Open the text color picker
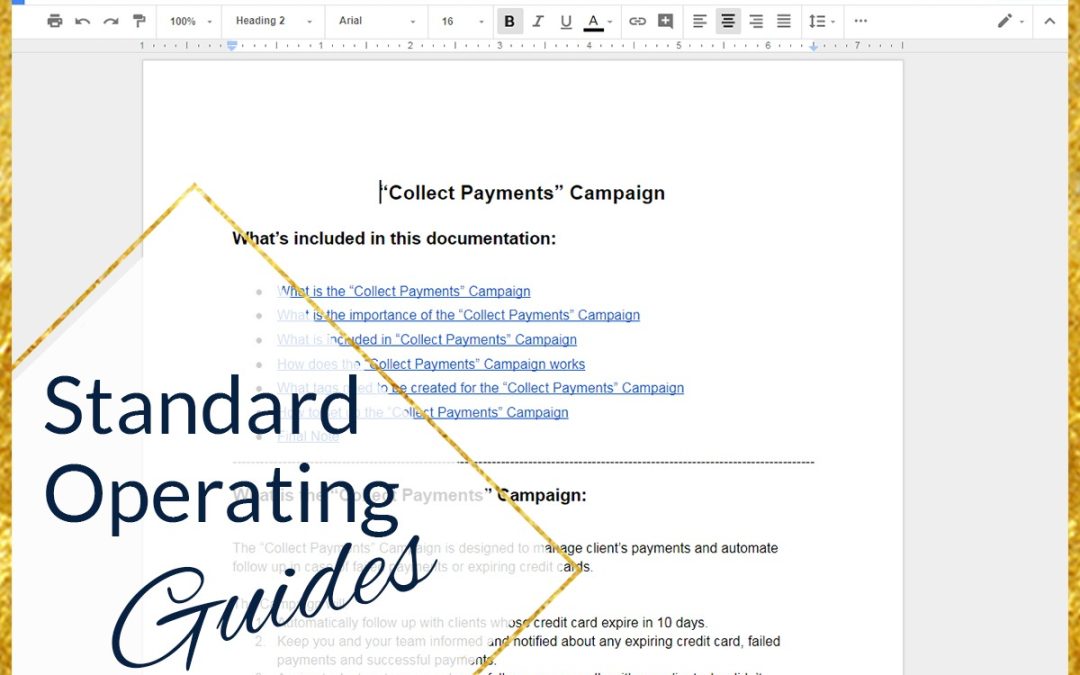 (597, 21)
